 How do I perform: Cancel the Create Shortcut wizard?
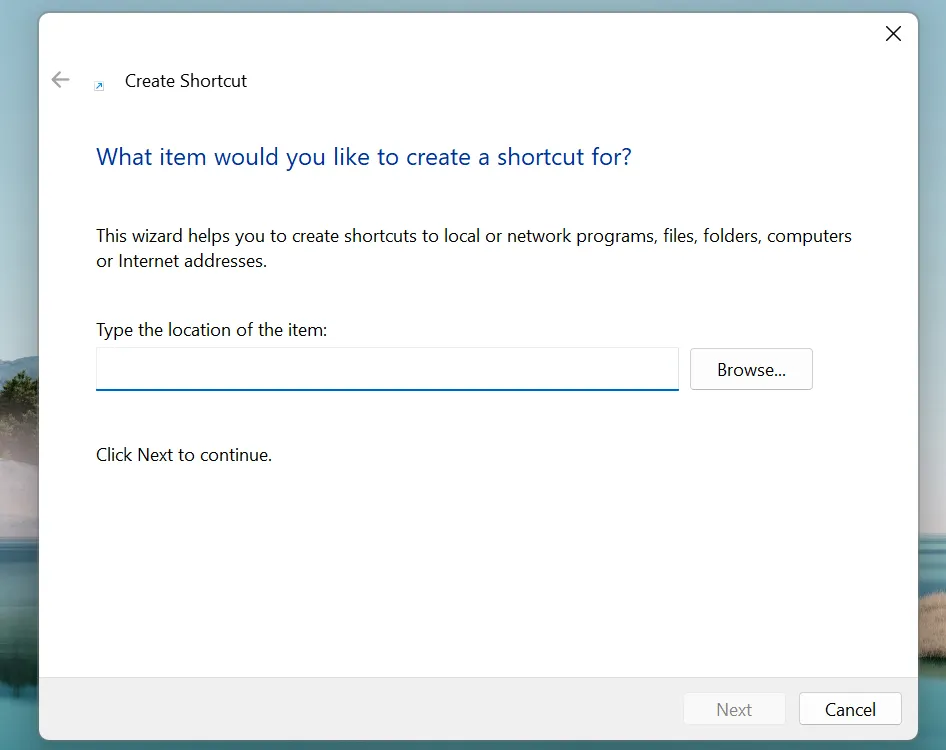(x=850, y=709)
